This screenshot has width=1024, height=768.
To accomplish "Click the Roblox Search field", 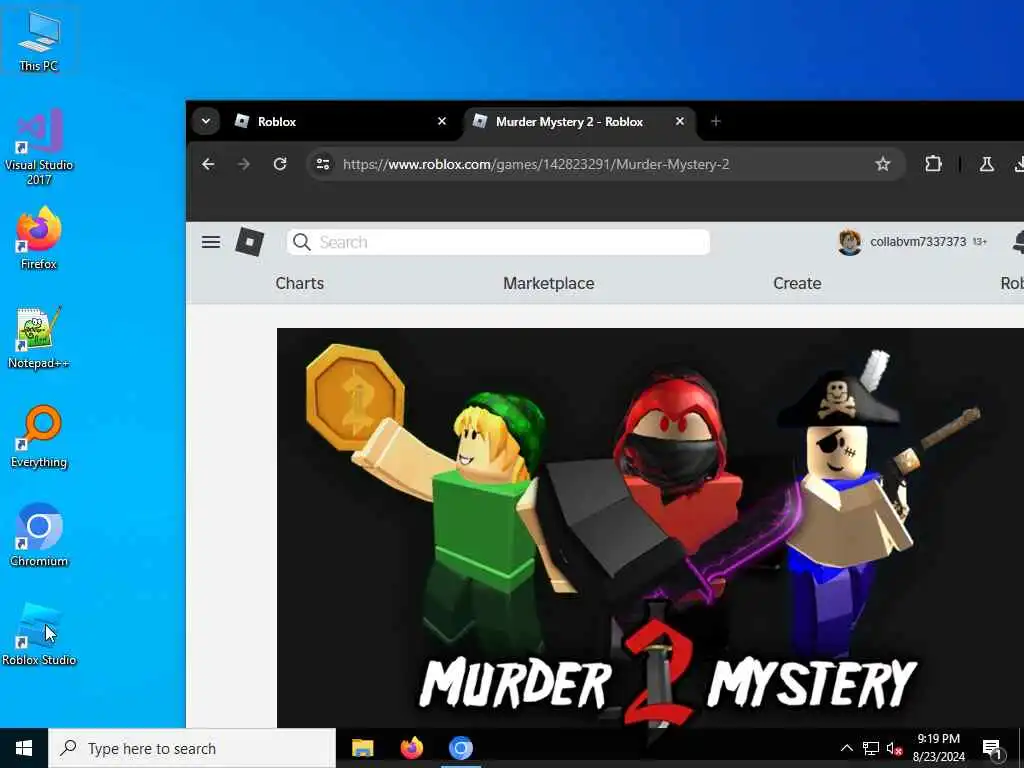I will point(498,242).
